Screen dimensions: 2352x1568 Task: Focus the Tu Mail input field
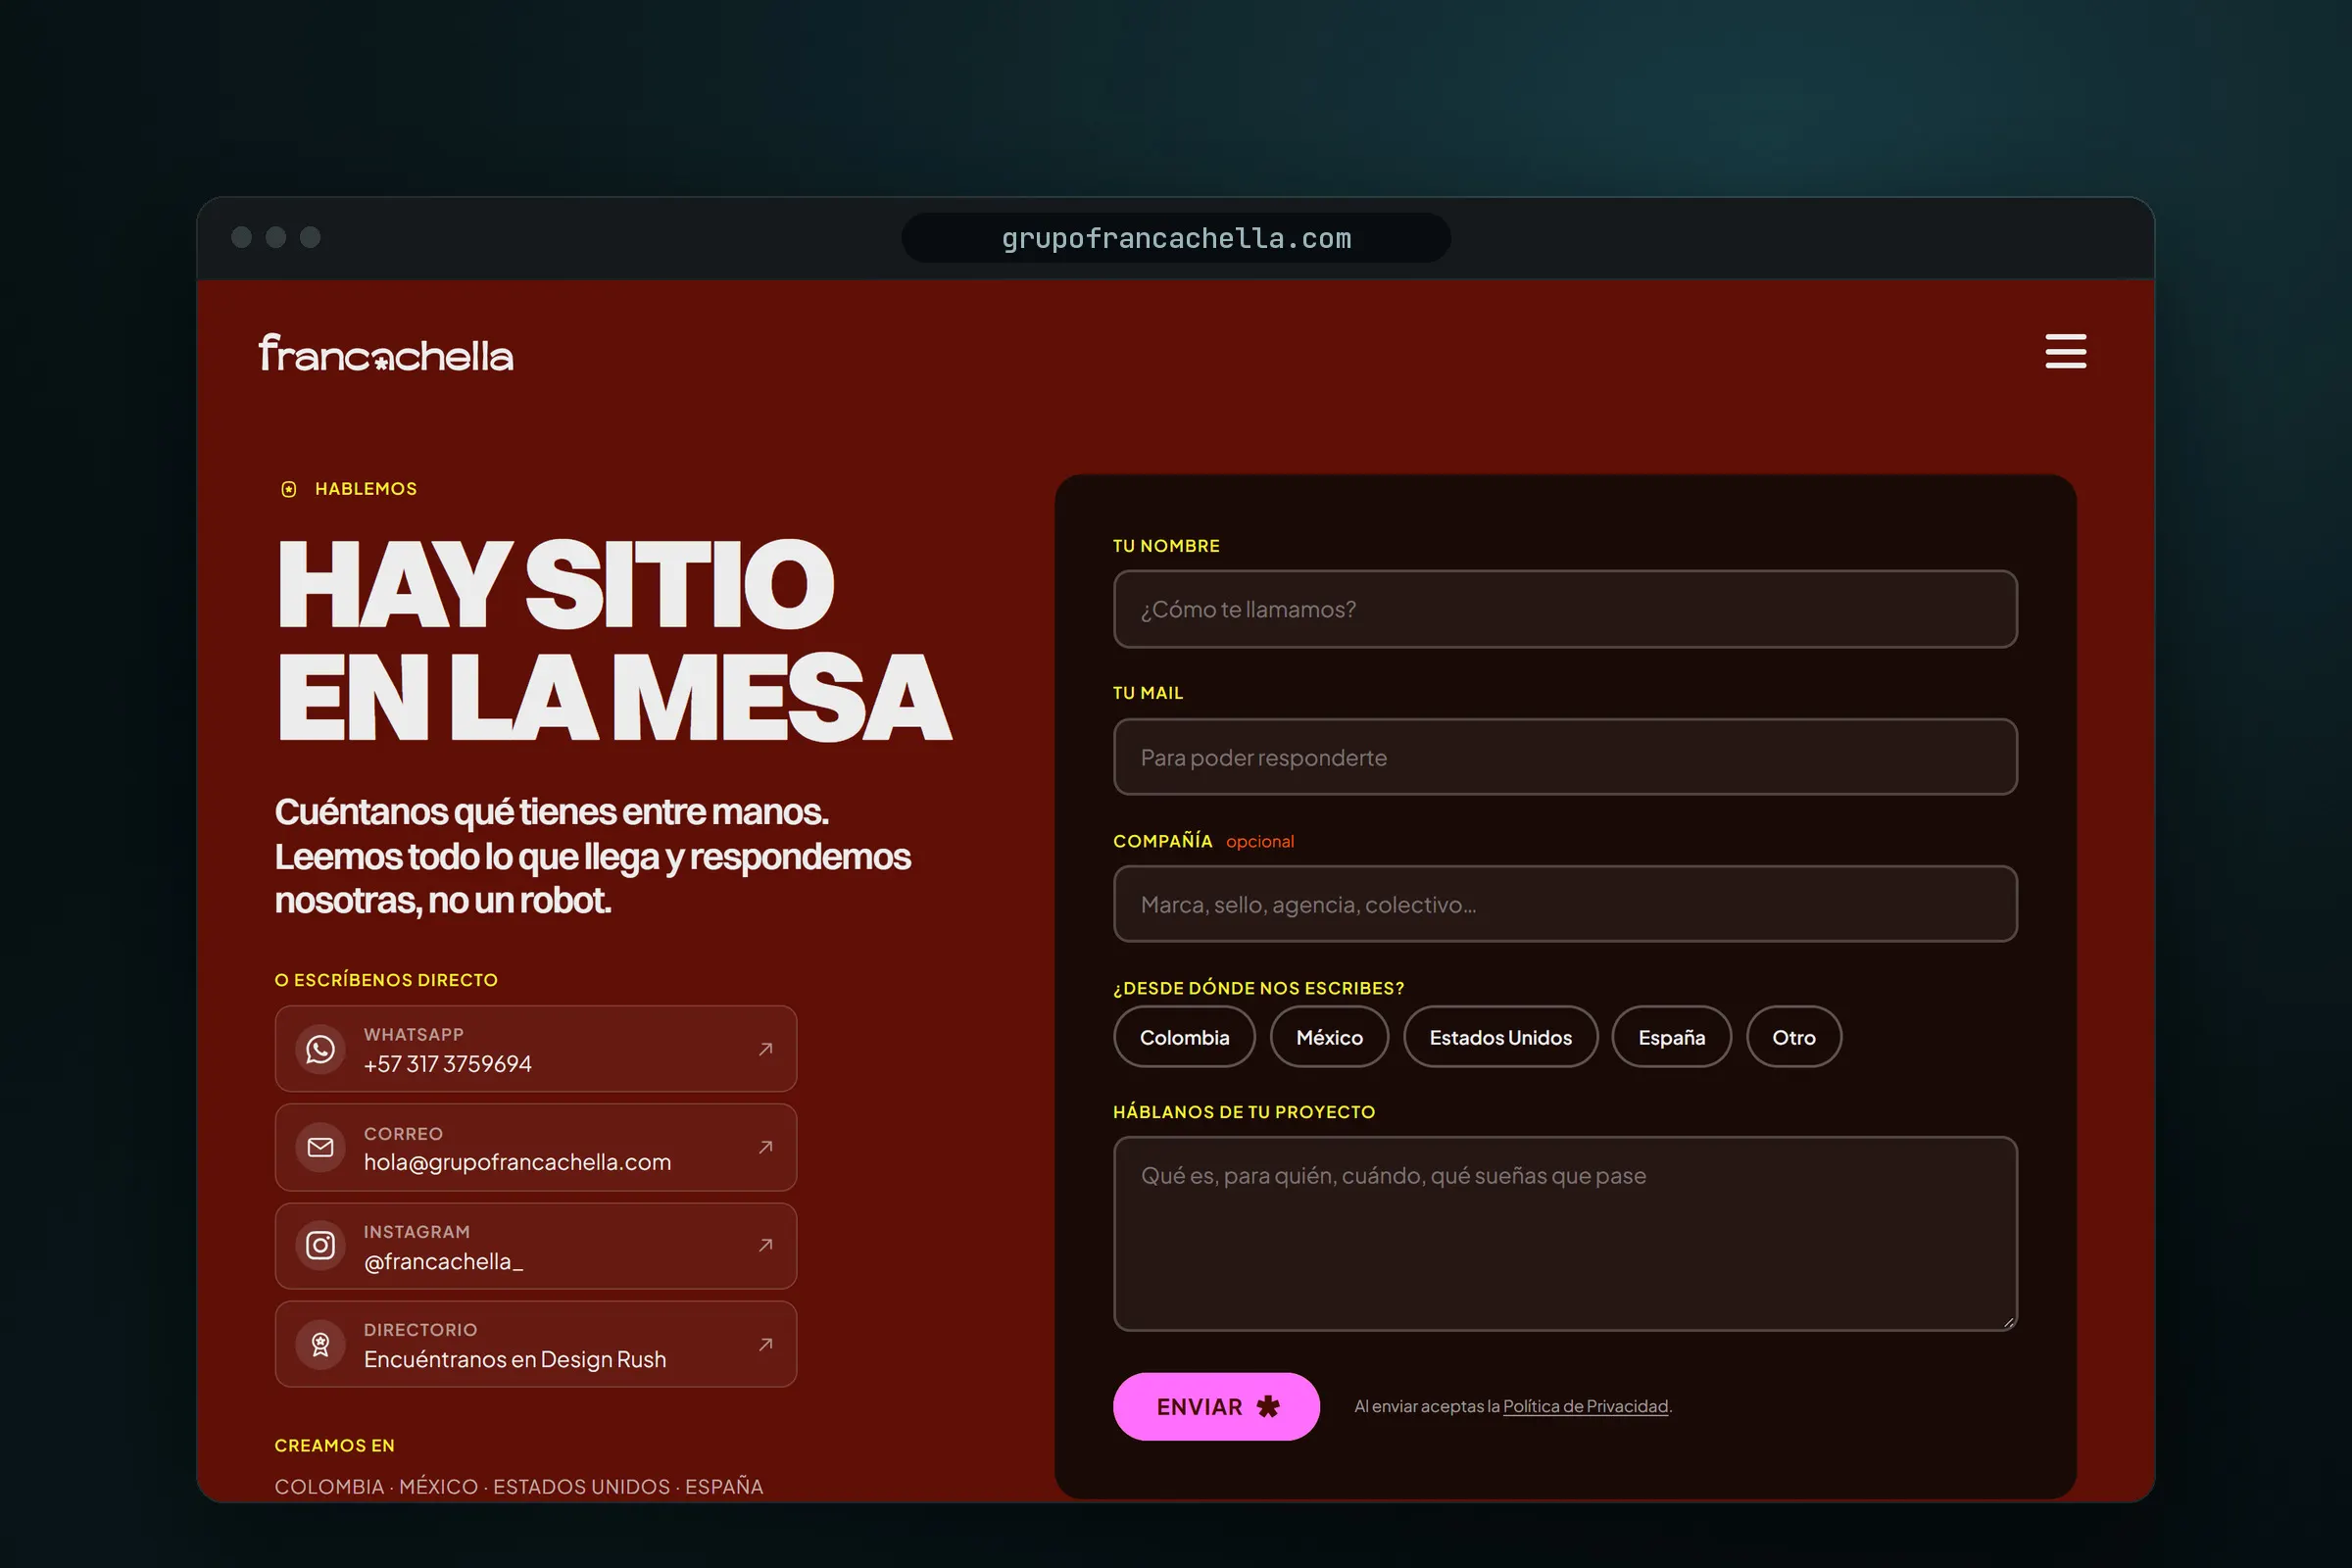click(1565, 757)
